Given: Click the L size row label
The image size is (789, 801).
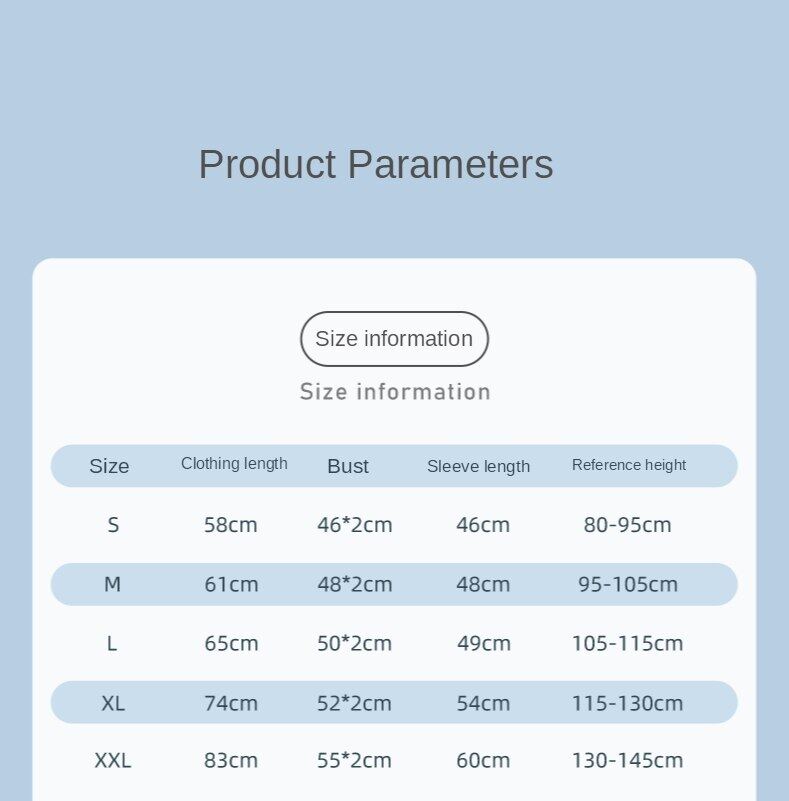Looking at the screenshot, I should tap(112, 643).
